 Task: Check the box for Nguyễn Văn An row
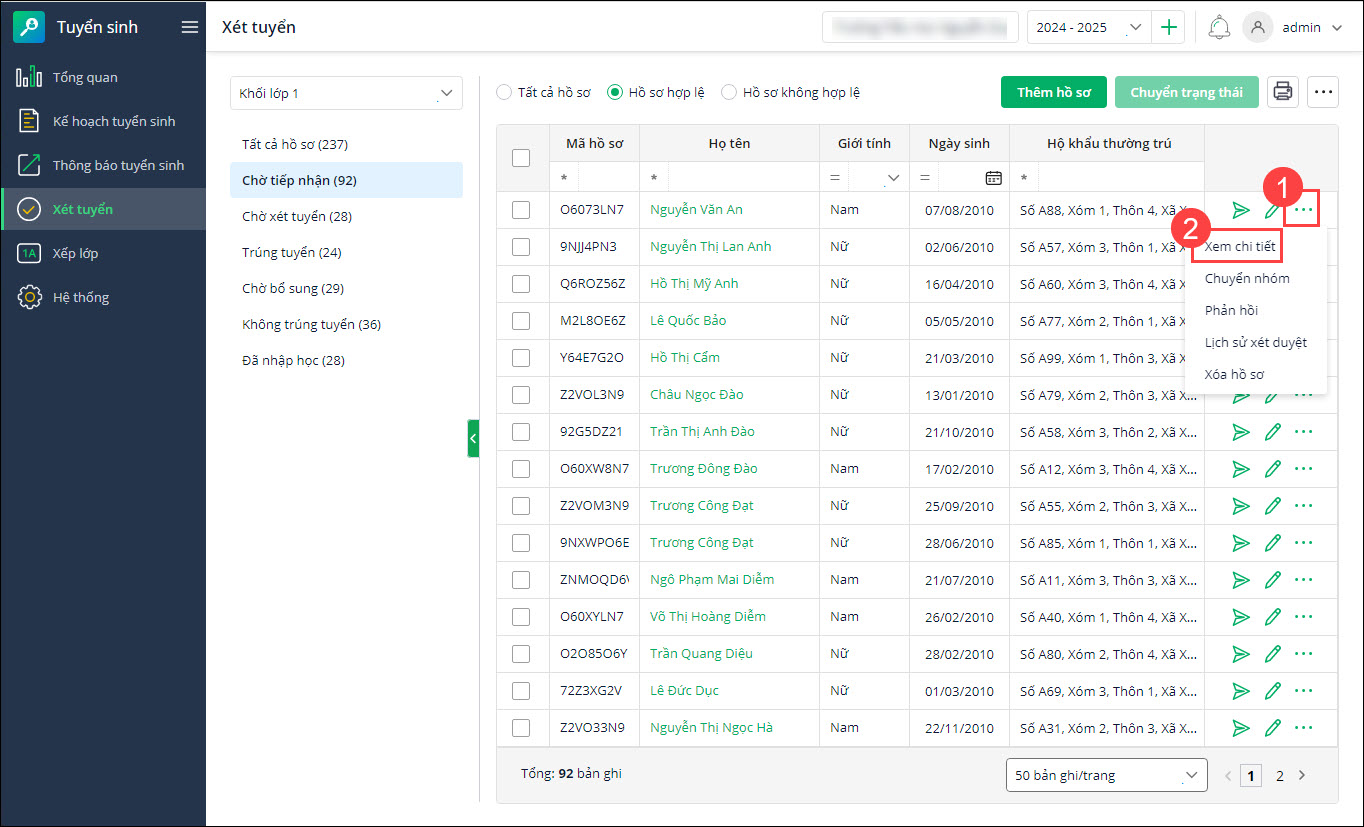521,210
